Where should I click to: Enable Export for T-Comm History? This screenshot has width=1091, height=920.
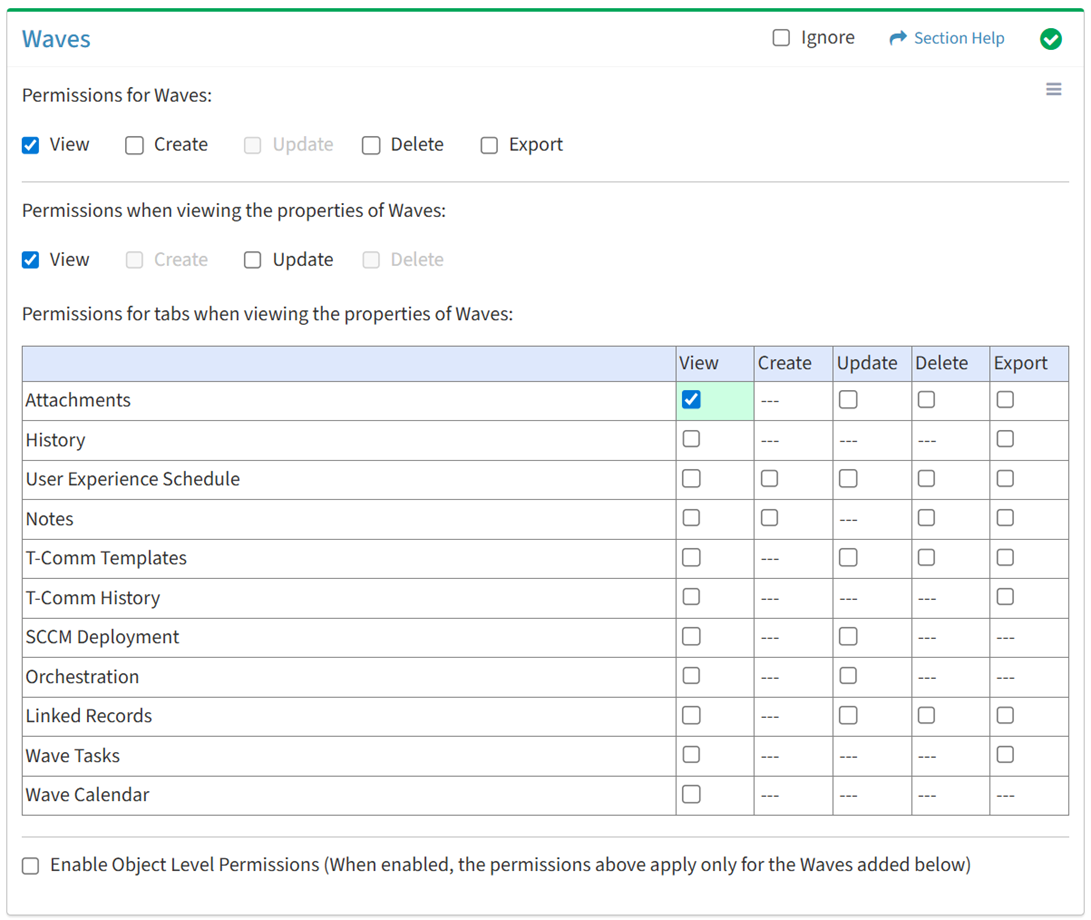point(1005,597)
